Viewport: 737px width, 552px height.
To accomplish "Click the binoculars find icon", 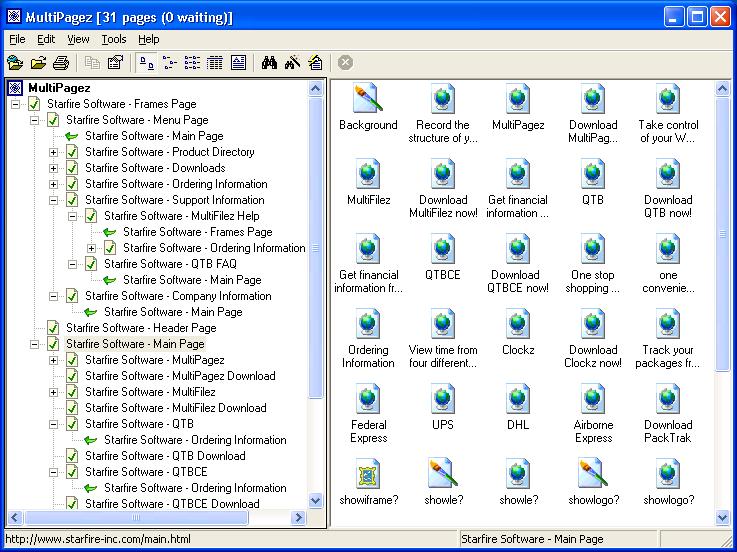I will coord(269,63).
